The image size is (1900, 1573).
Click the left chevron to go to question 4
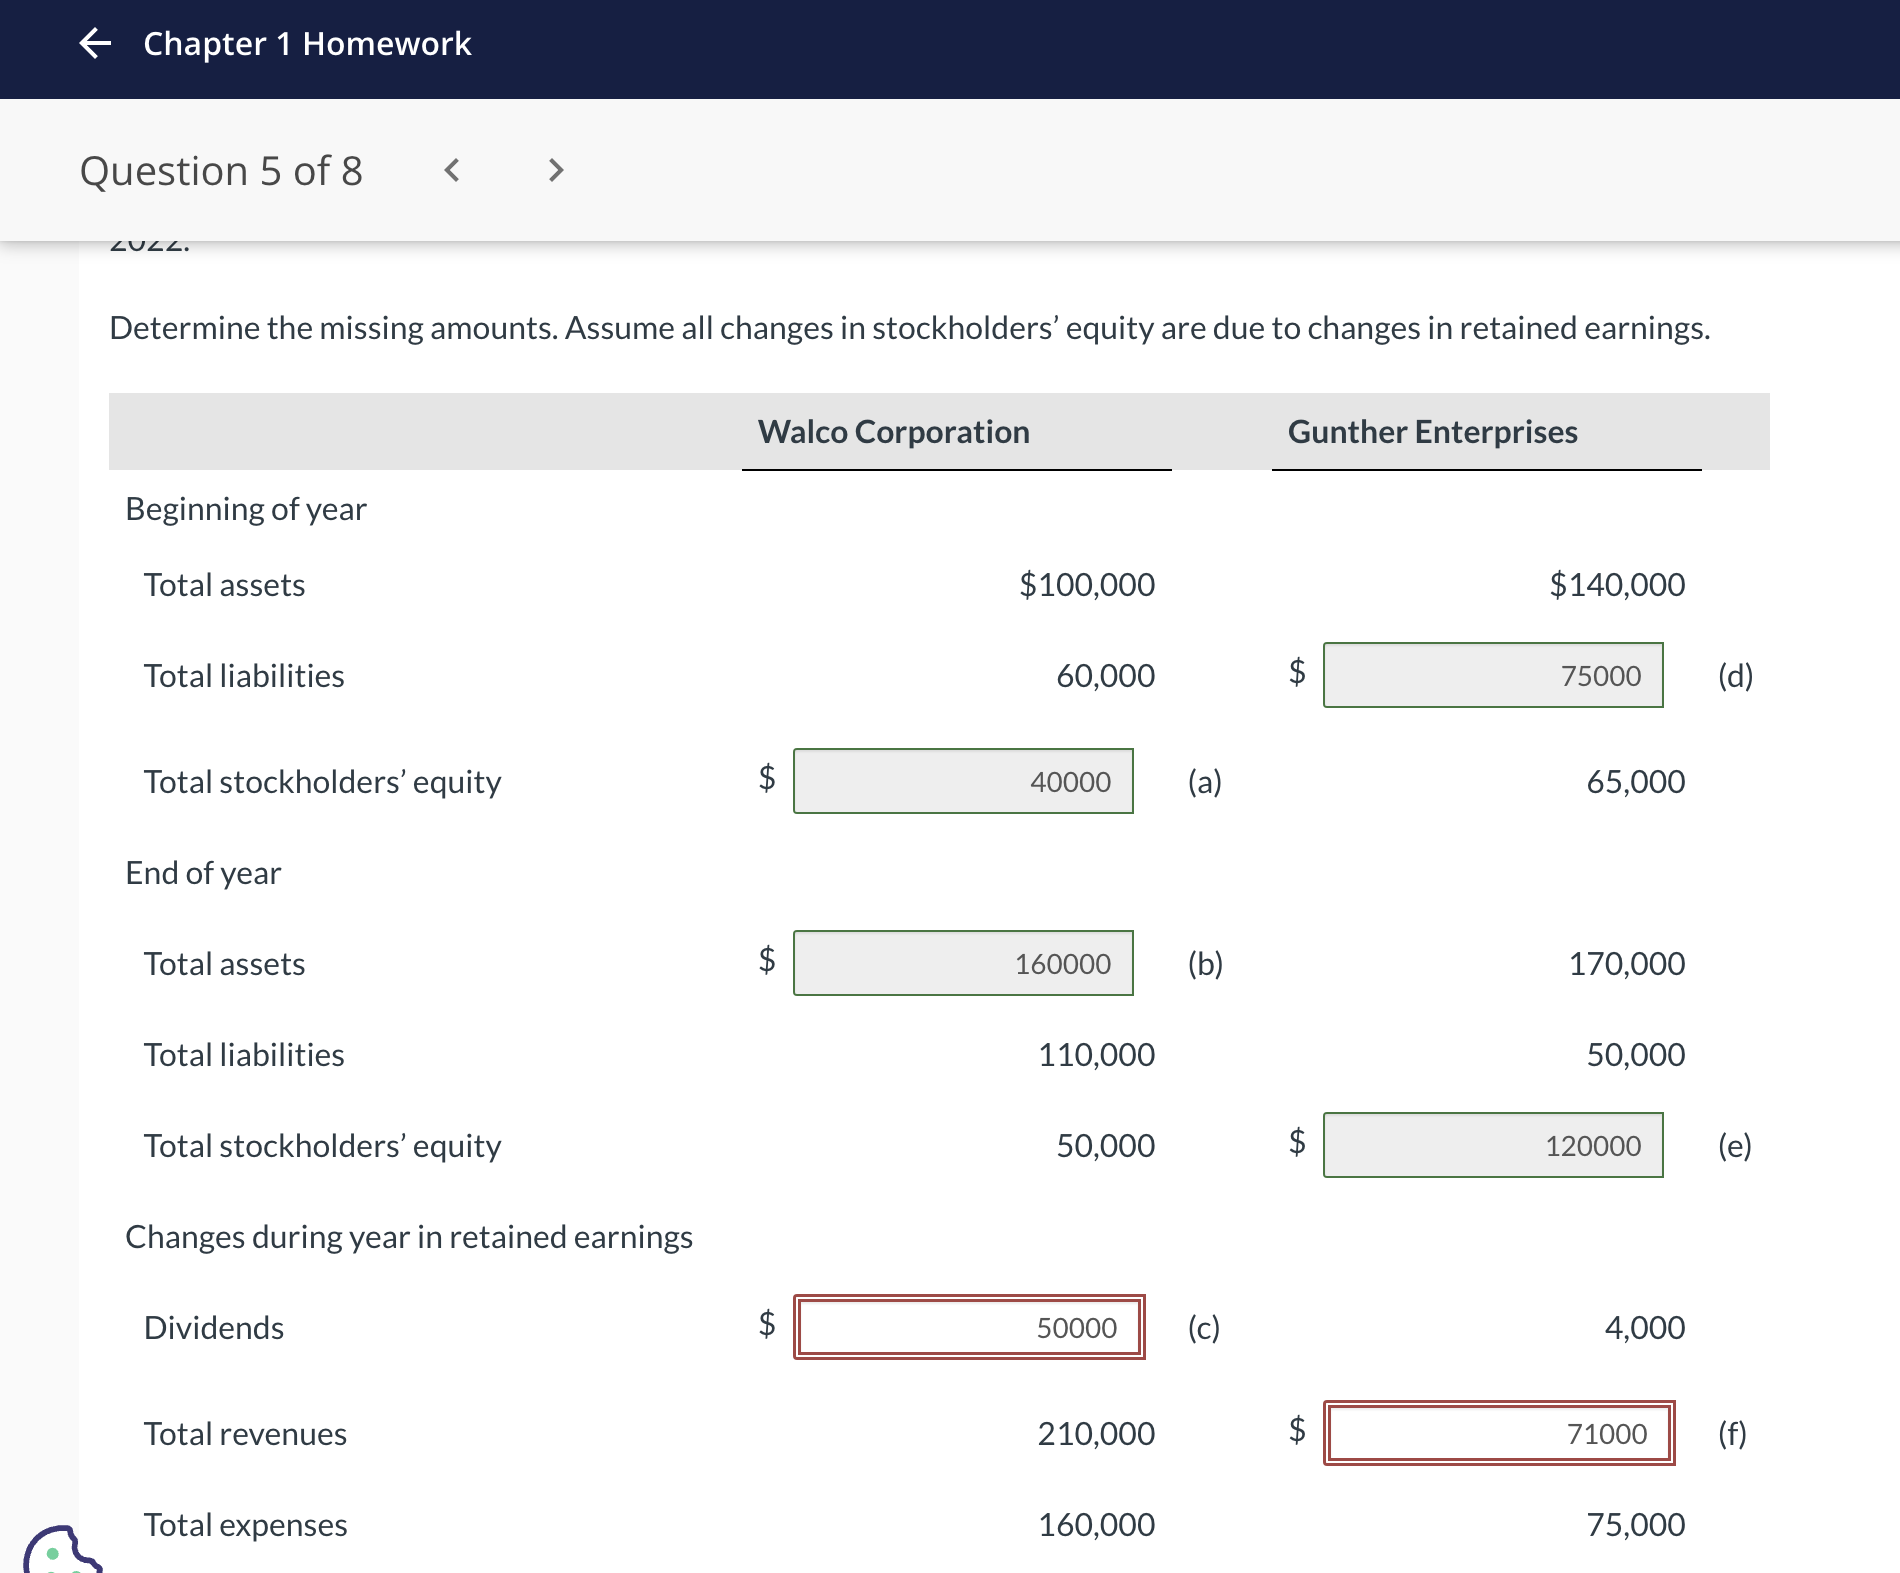(451, 170)
